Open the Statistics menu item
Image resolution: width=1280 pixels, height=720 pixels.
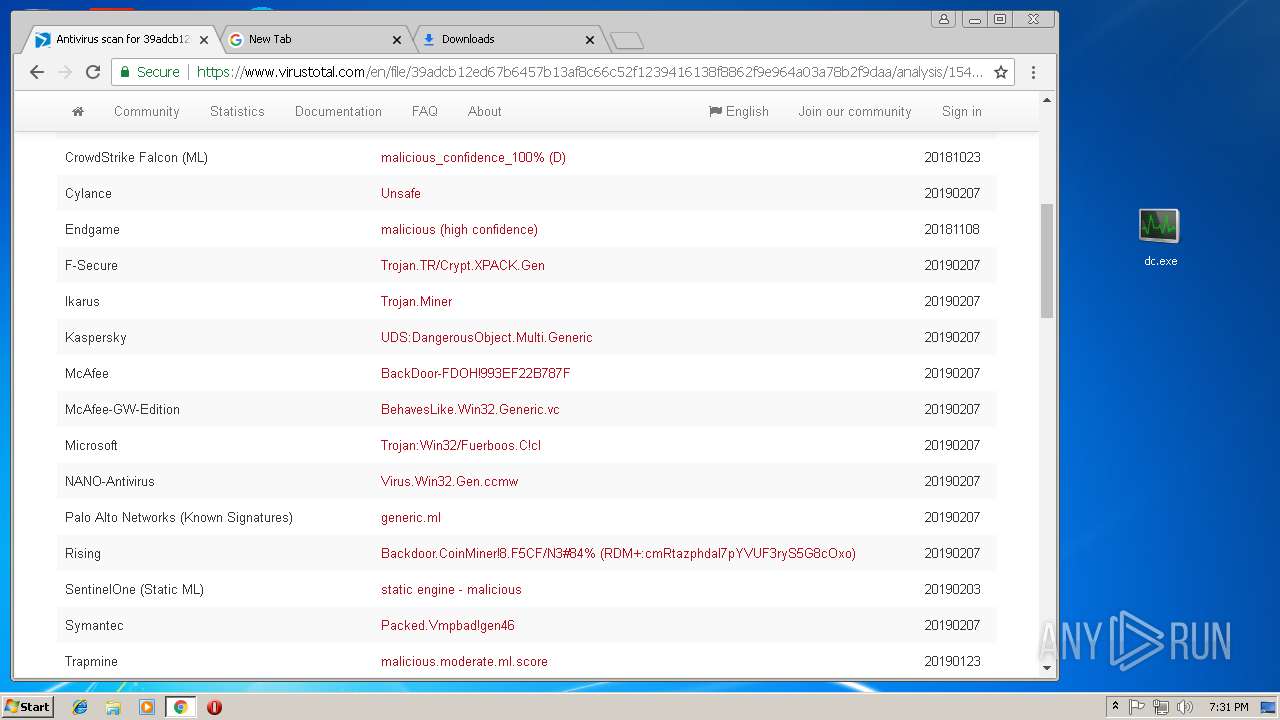[237, 111]
